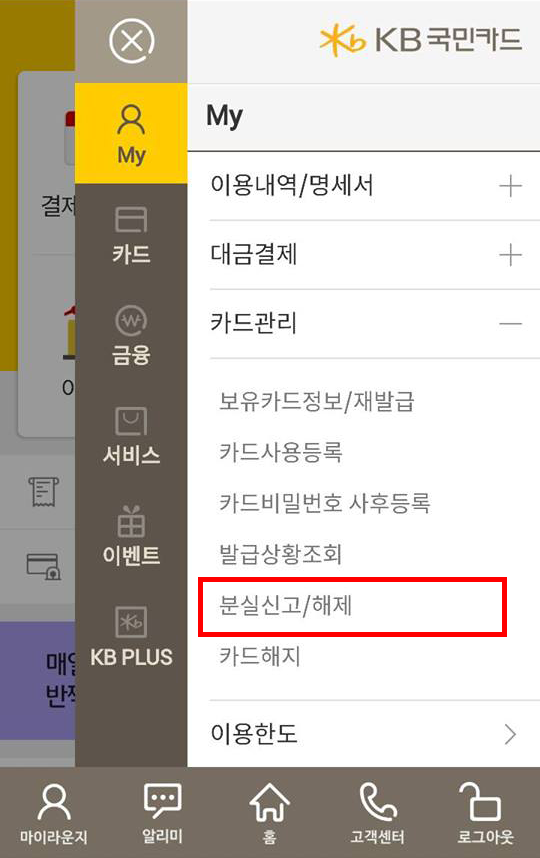Open the 금융 won-symbol icon

(x=131, y=320)
